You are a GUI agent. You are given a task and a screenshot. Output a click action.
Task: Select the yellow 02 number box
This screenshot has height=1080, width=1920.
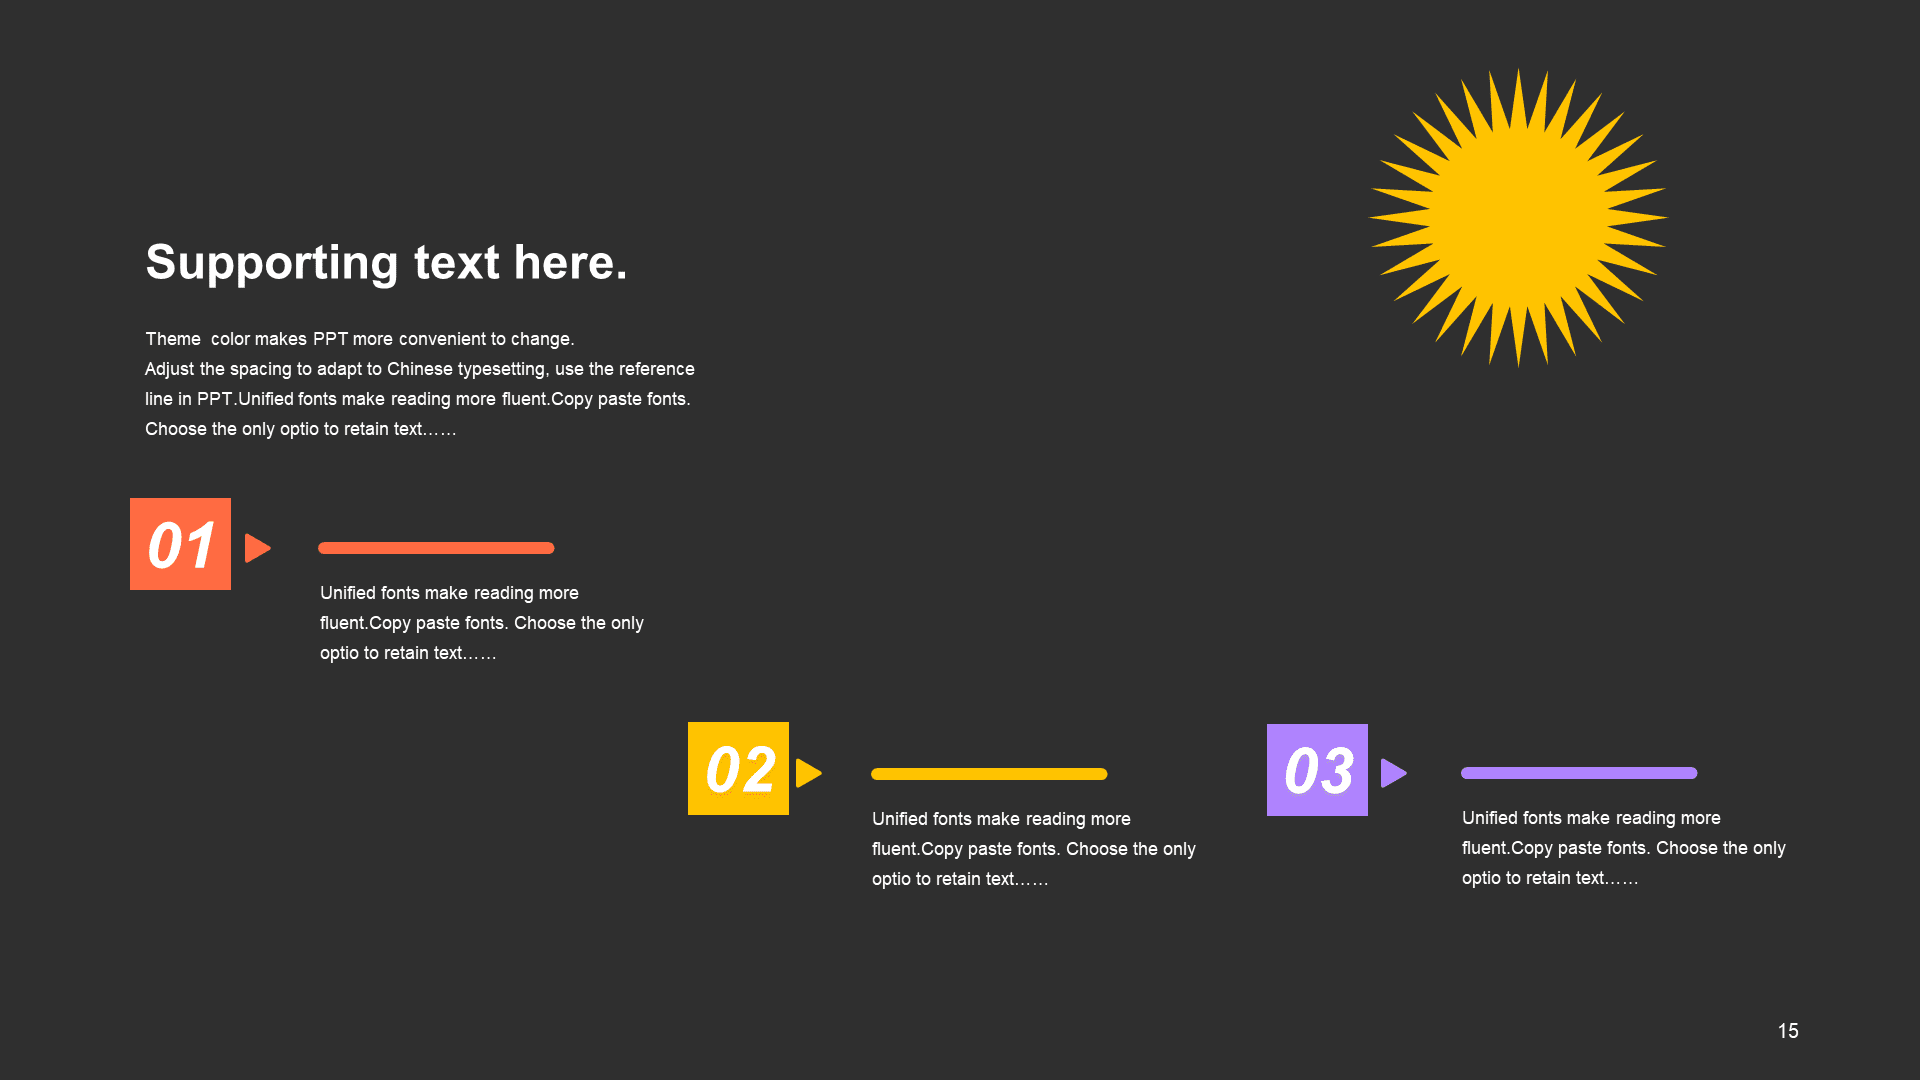pyautogui.click(x=738, y=768)
